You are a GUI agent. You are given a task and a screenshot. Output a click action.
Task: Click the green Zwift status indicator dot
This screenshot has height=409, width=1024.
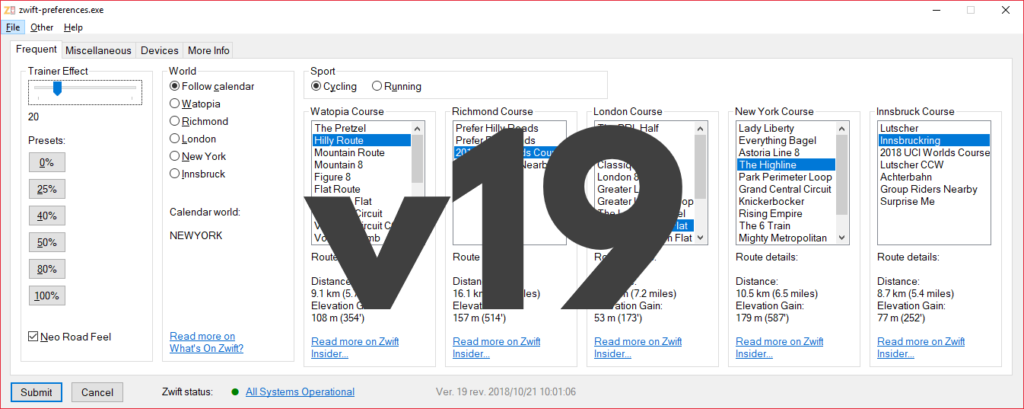pos(235,392)
